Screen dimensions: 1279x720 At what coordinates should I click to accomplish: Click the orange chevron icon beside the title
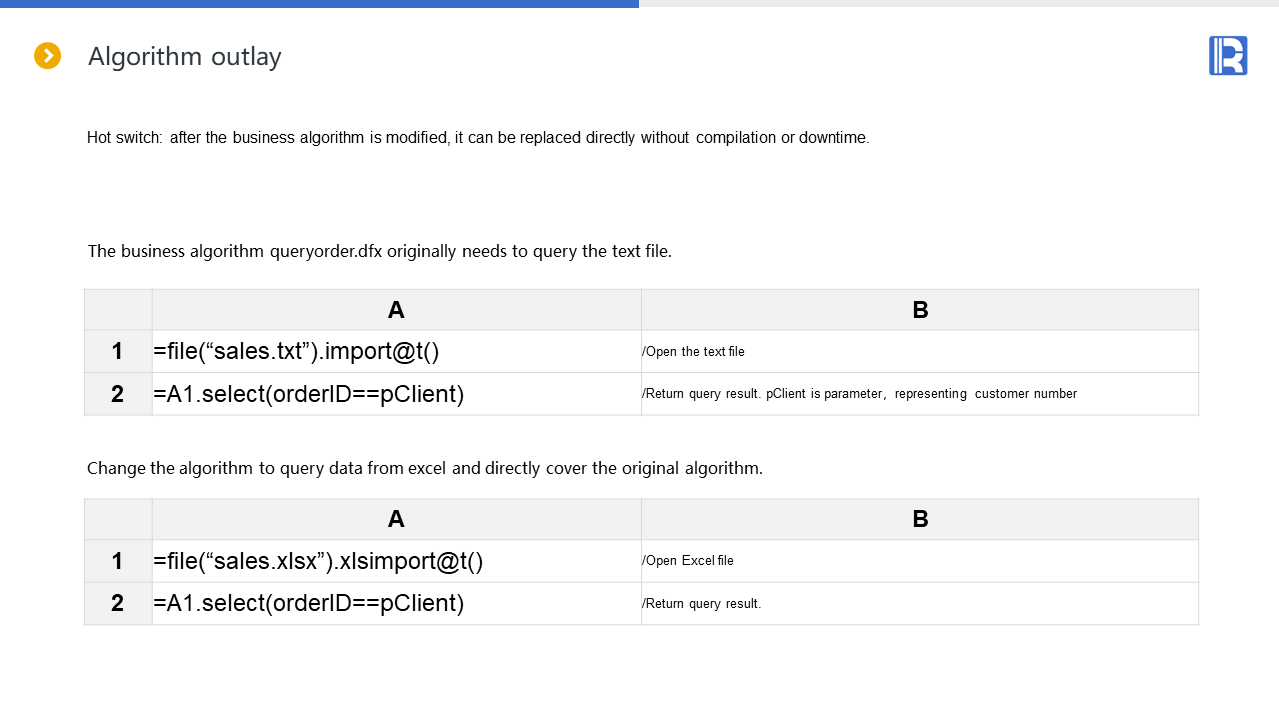click(48, 56)
